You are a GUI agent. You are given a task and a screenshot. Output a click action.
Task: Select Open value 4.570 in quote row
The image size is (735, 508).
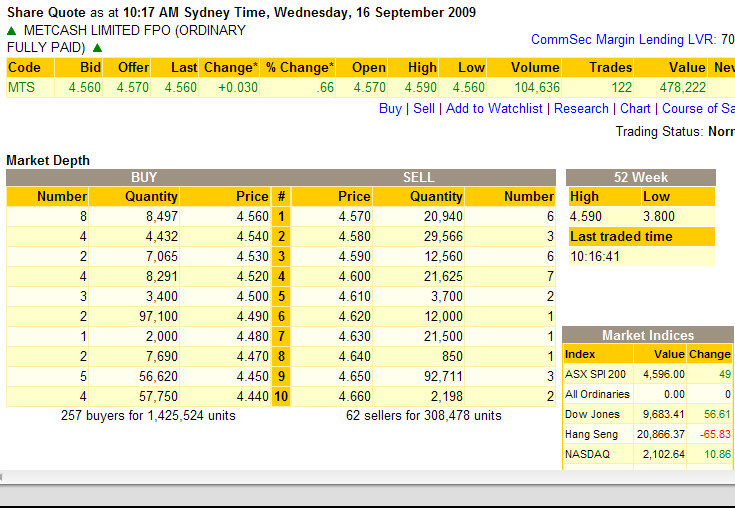click(369, 88)
